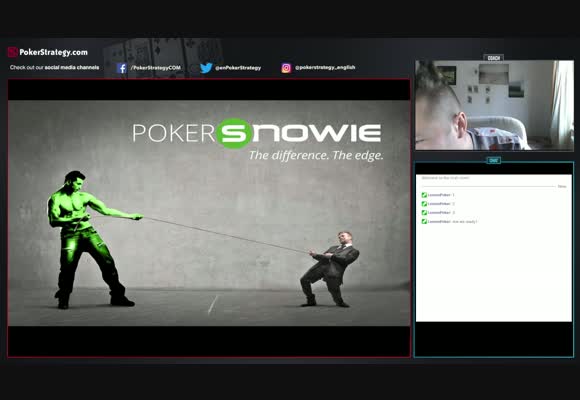
Task: Click 'Check out our social media channels' text
Action: point(54,67)
